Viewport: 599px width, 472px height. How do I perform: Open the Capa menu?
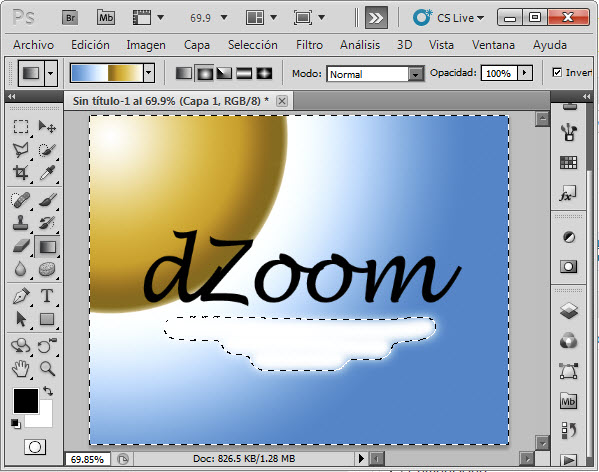[x=197, y=45]
